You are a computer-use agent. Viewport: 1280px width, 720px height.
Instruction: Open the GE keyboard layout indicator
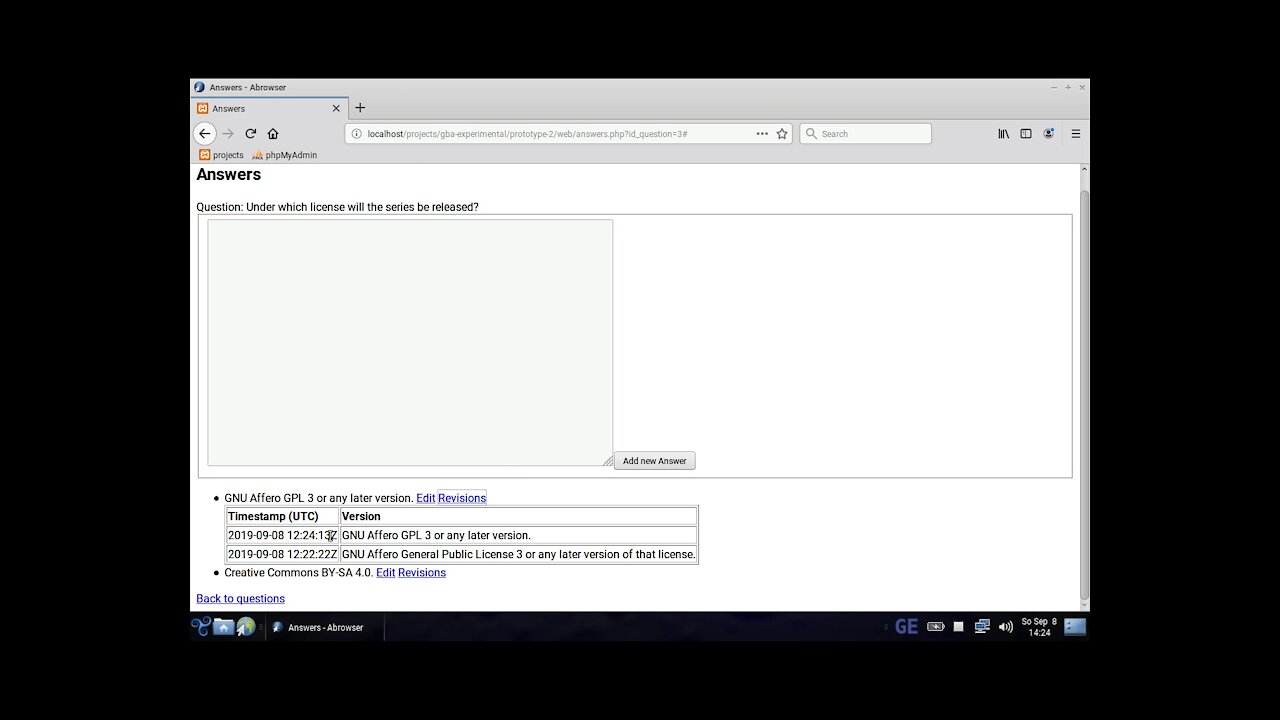[906, 627]
